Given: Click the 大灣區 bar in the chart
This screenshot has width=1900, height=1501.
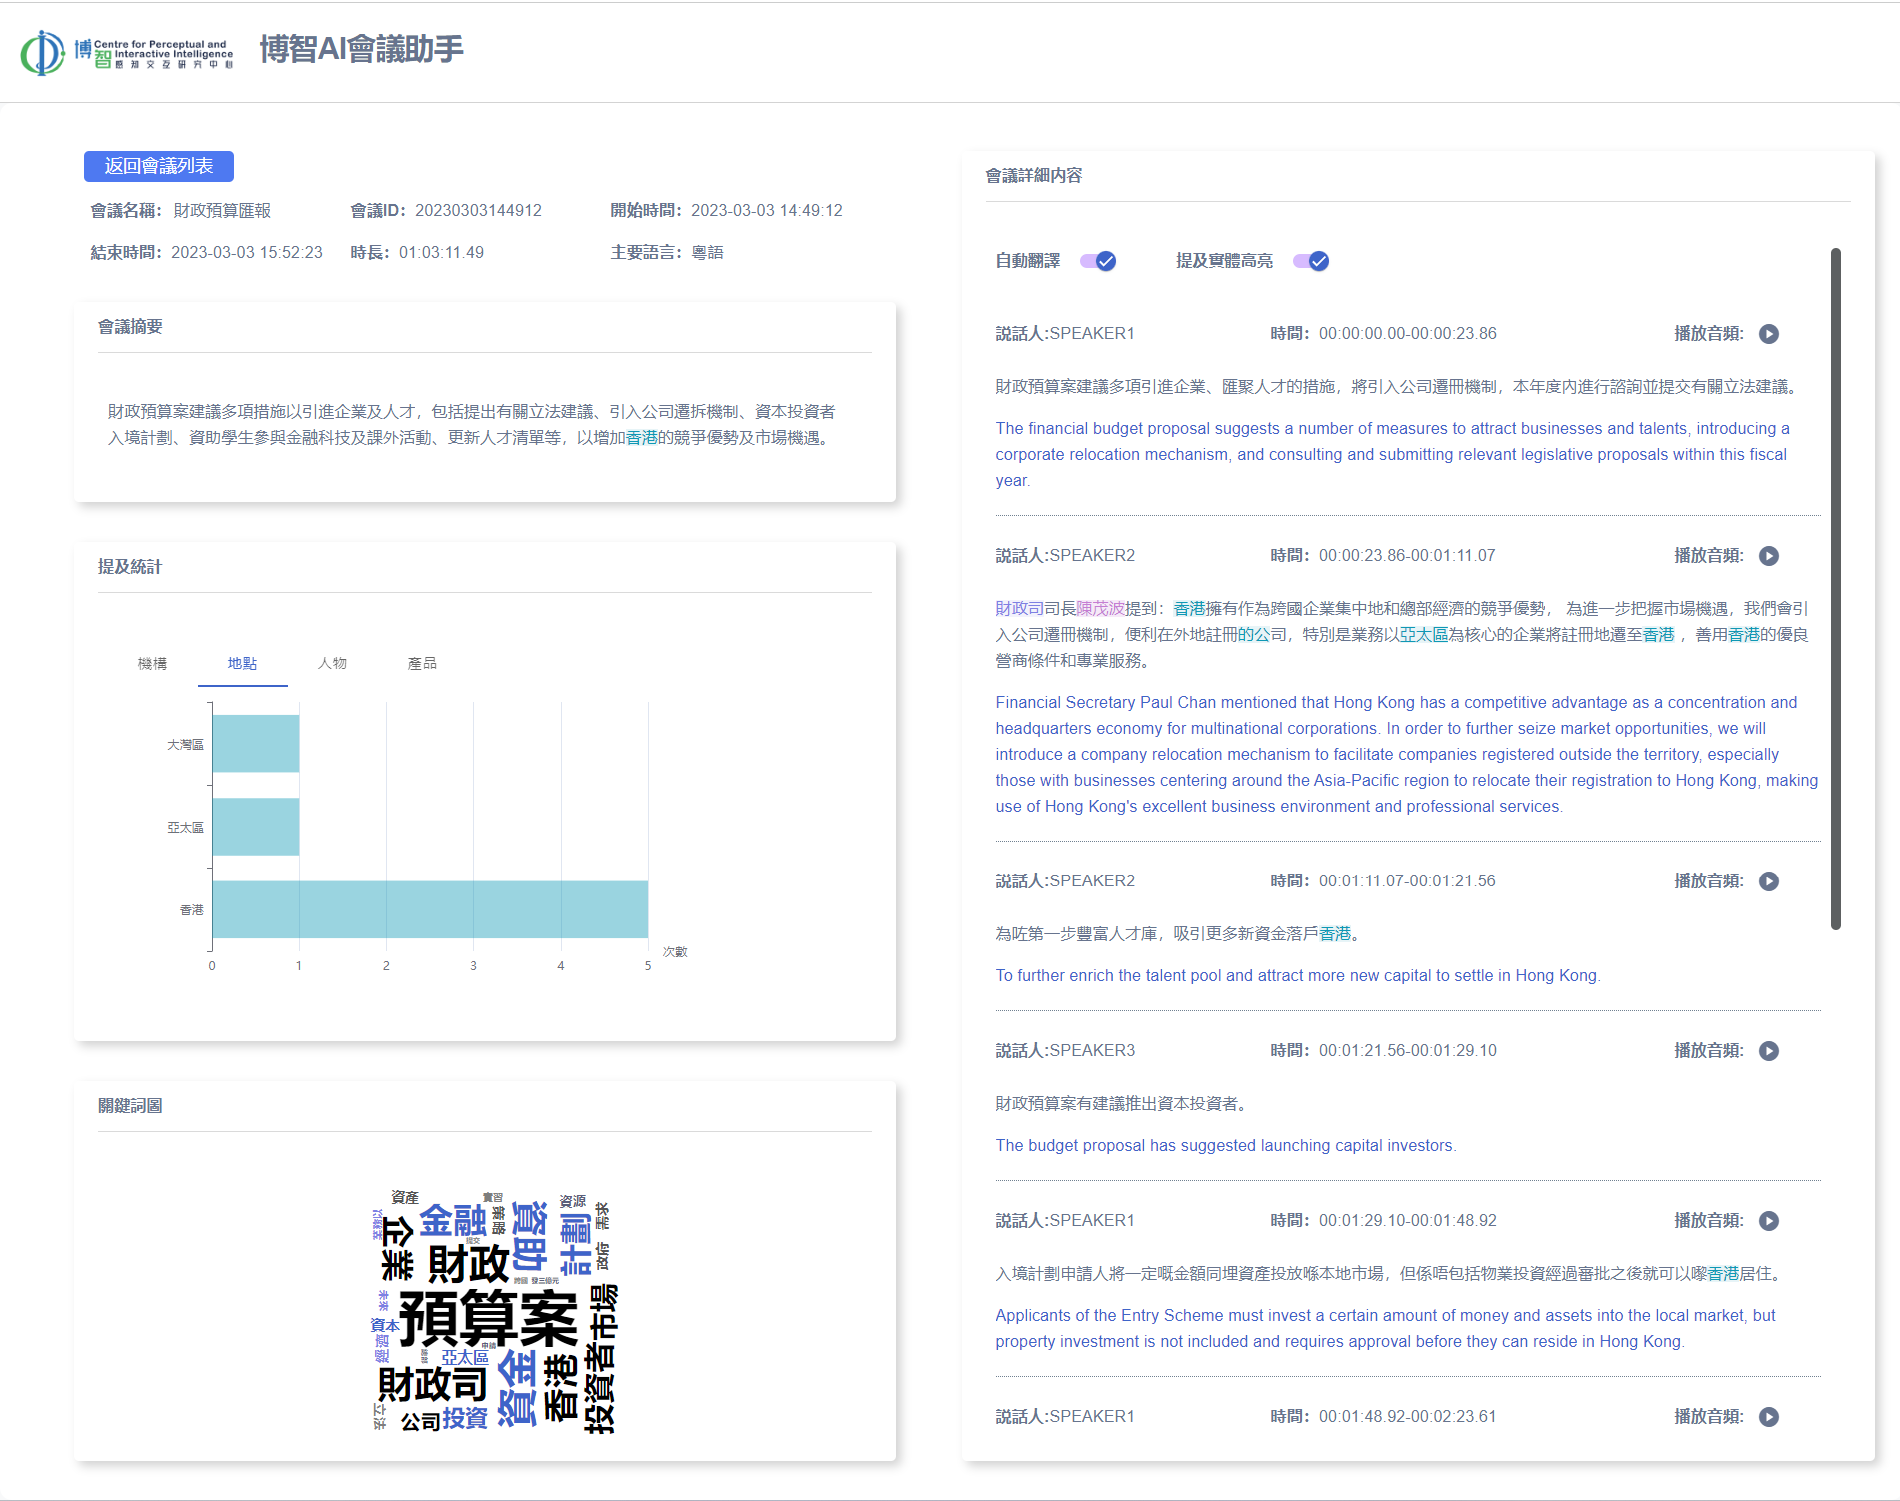Looking at the screenshot, I should [256, 744].
